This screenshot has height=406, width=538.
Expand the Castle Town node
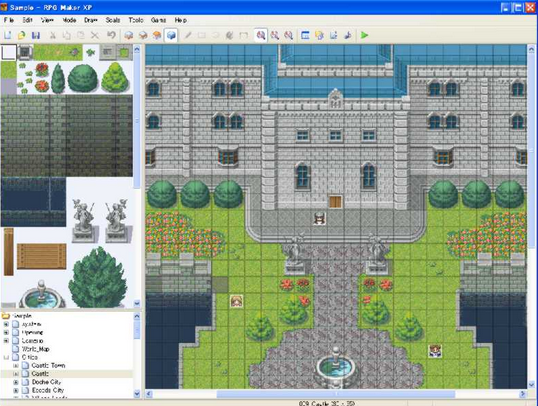point(16,366)
